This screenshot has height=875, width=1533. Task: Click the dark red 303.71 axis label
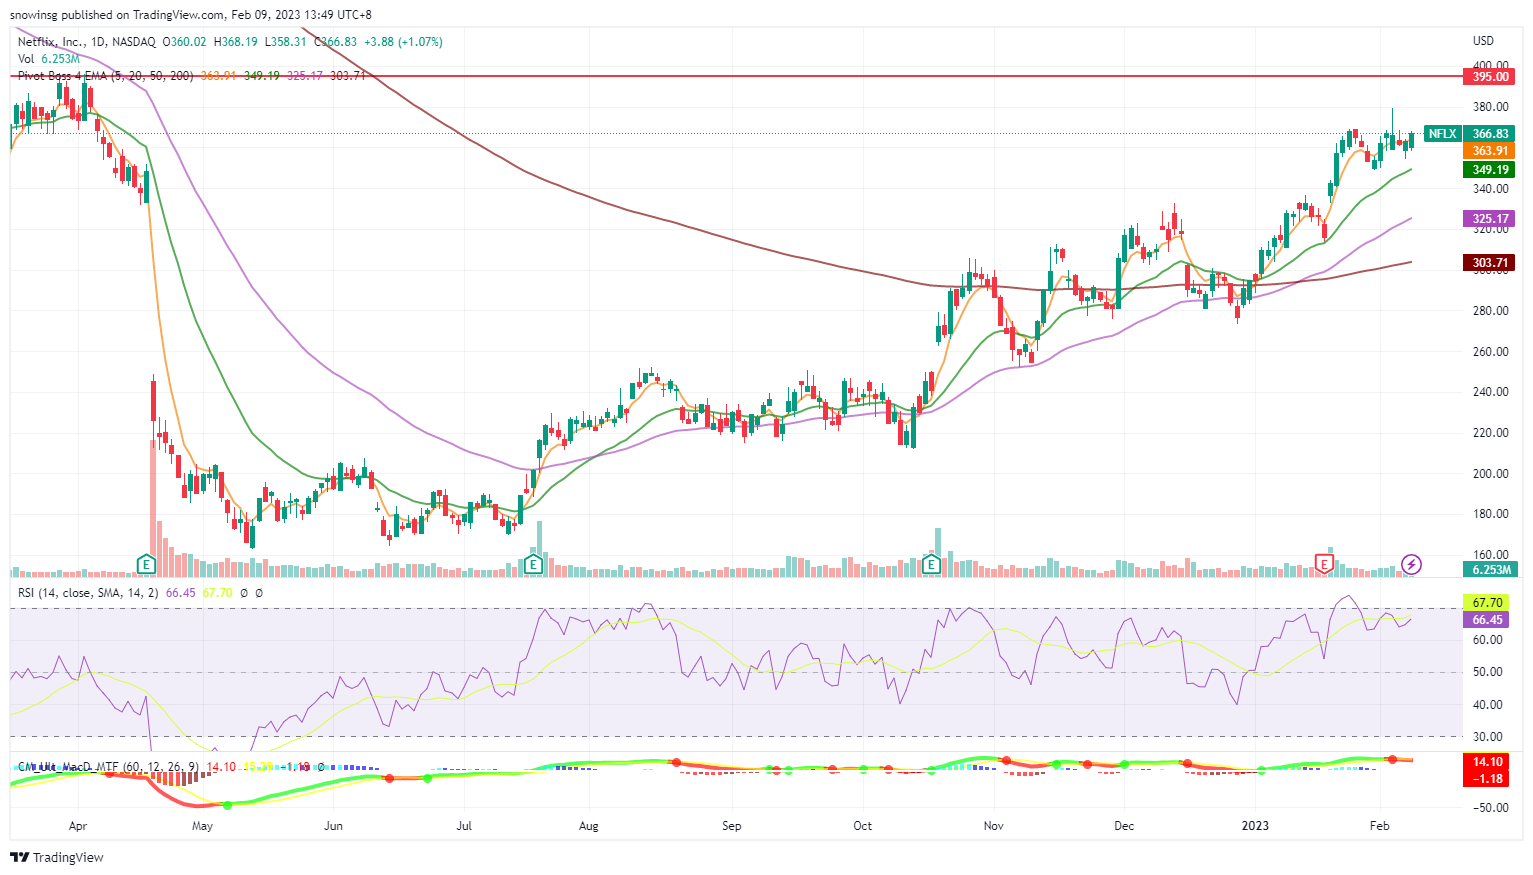tap(1490, 263)
